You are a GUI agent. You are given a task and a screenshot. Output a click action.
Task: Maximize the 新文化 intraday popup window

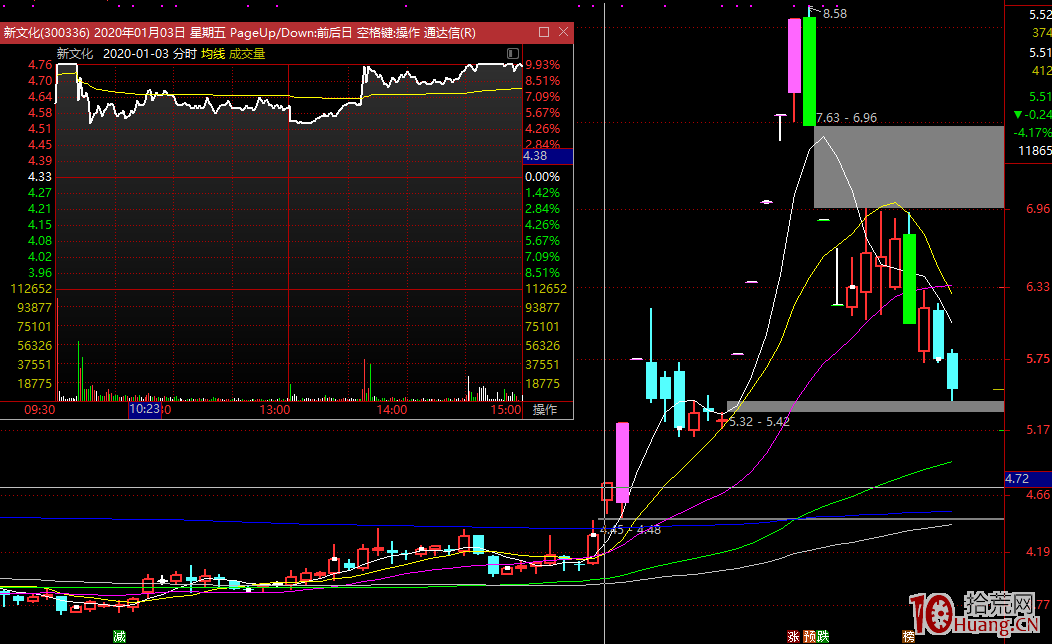543,32
